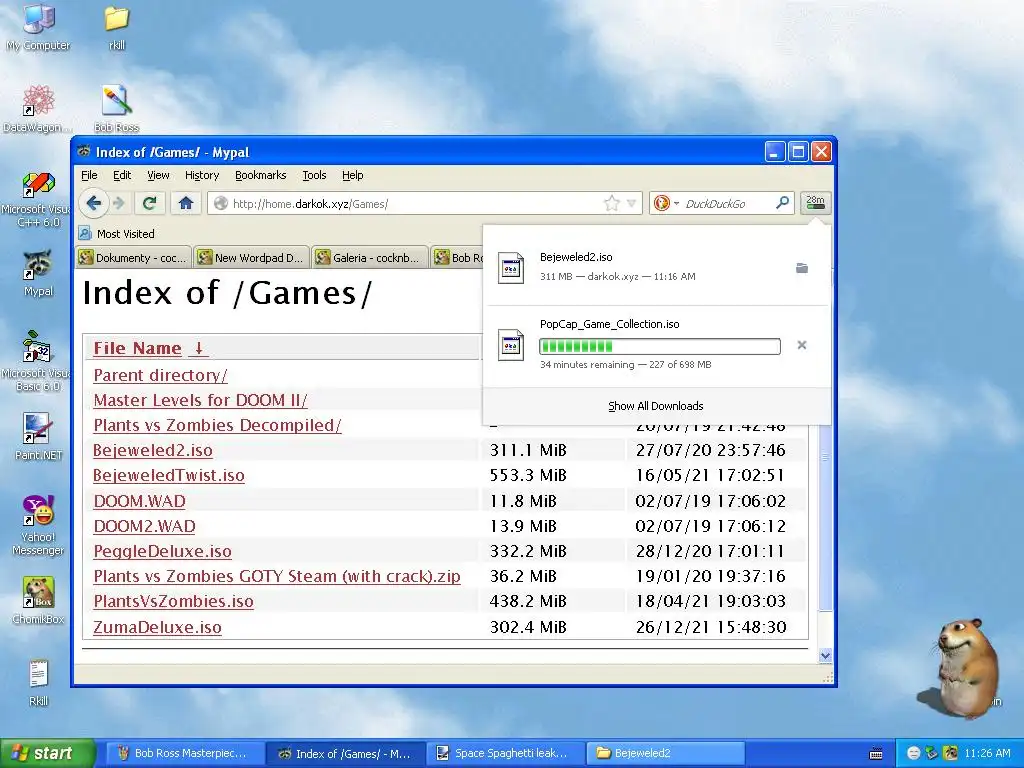Click the PopCap download progress bar
The width and height of the screenshot is (1024, 768).
[660, 346]
